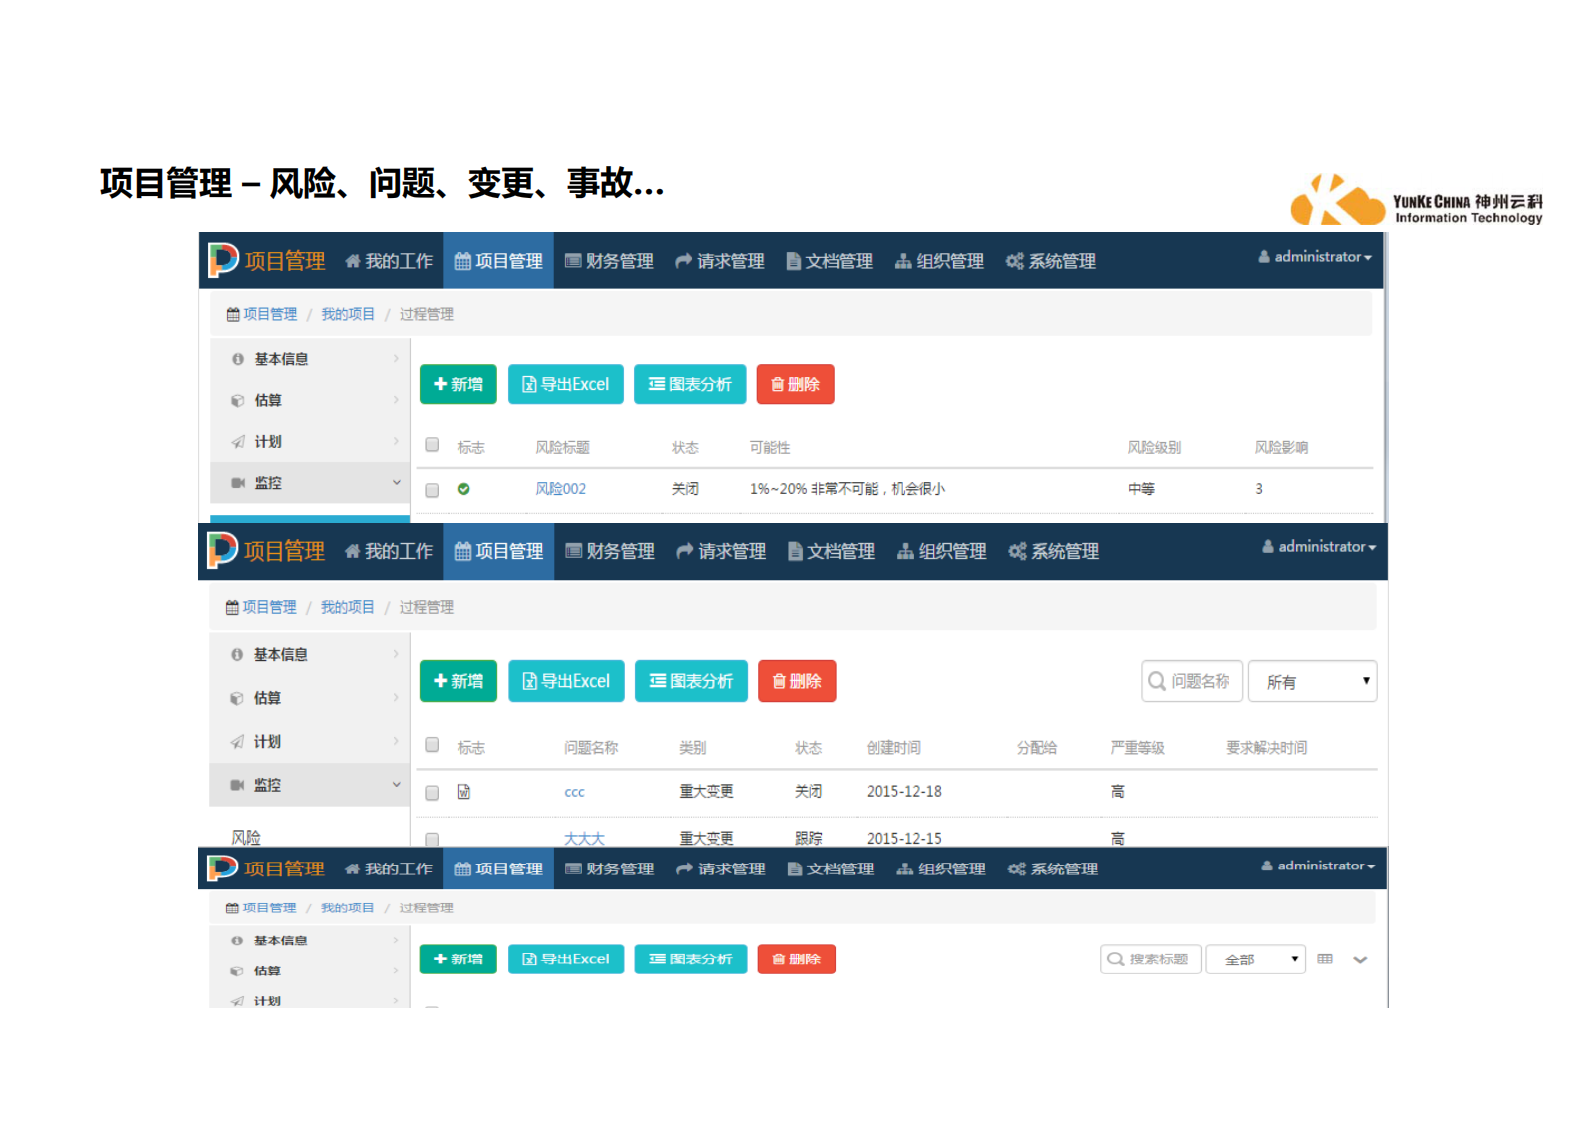This screenshot has height=1122, width=1587.
Task: Click 导出Excel button in the bottom screenshot
Action: [566, 959]
